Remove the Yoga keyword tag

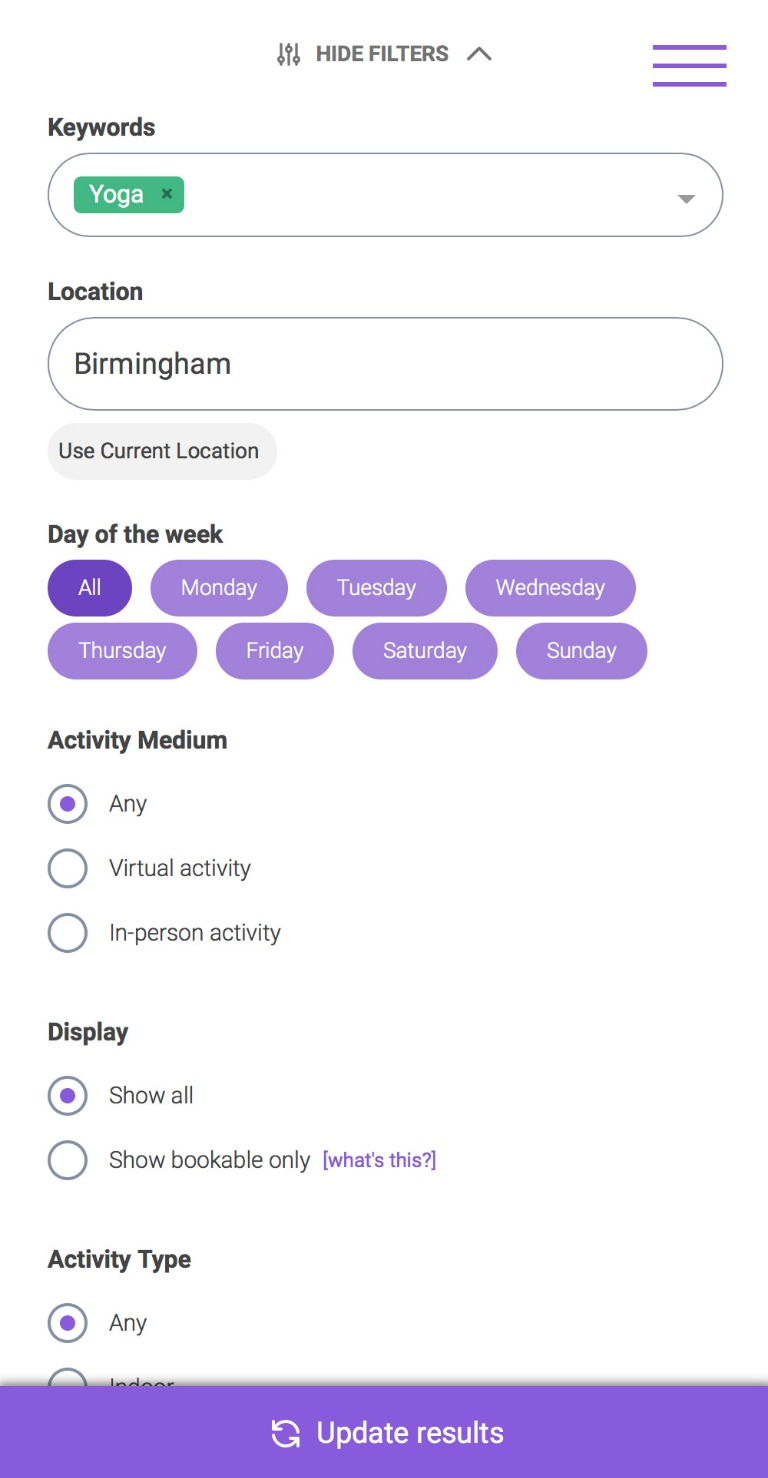click(167, 194)
